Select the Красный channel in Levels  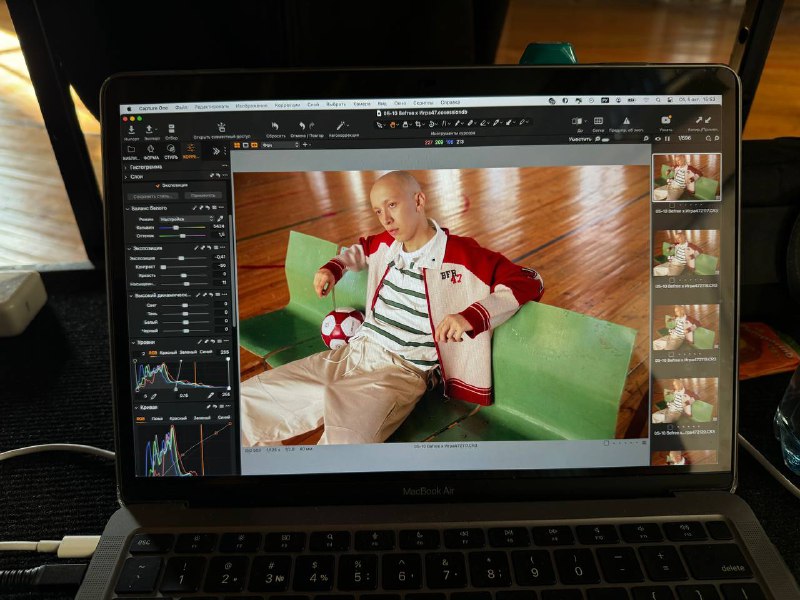(x=168, y=353)
